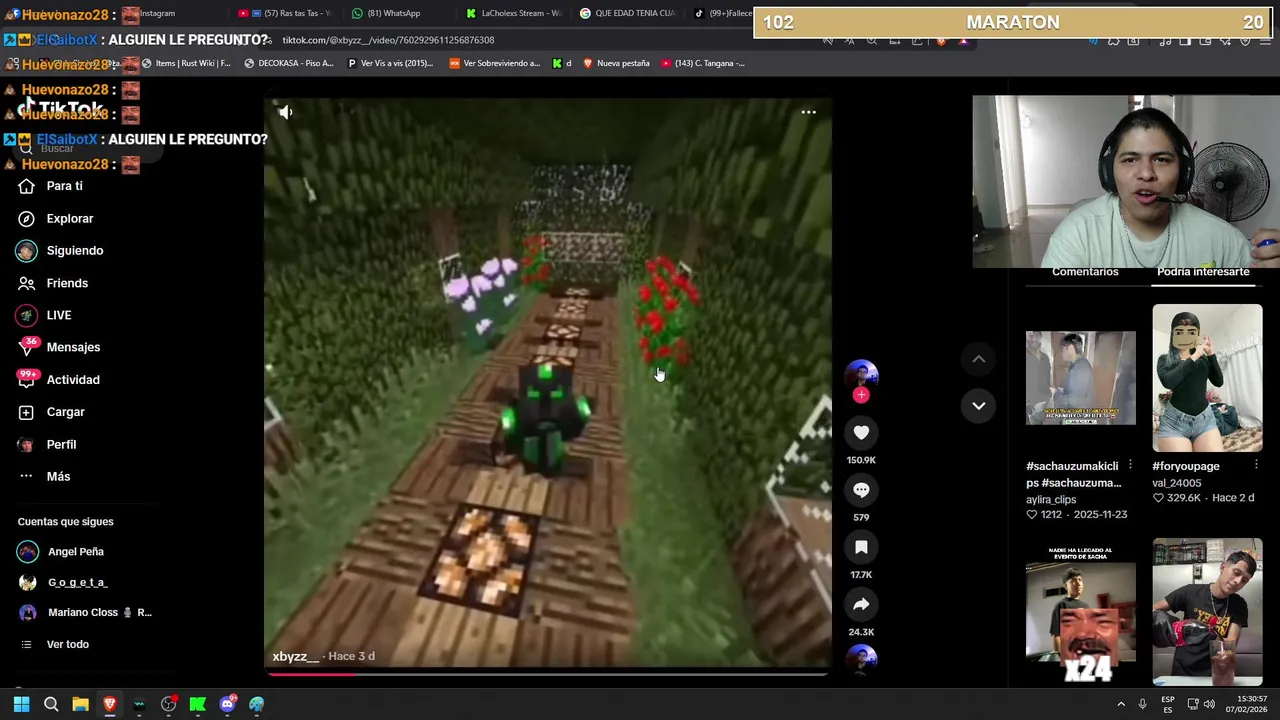The image size is (1280, 720).
Task: Show hidden system tray icons
Action: pyautogui.click(x=1121, y=705)
